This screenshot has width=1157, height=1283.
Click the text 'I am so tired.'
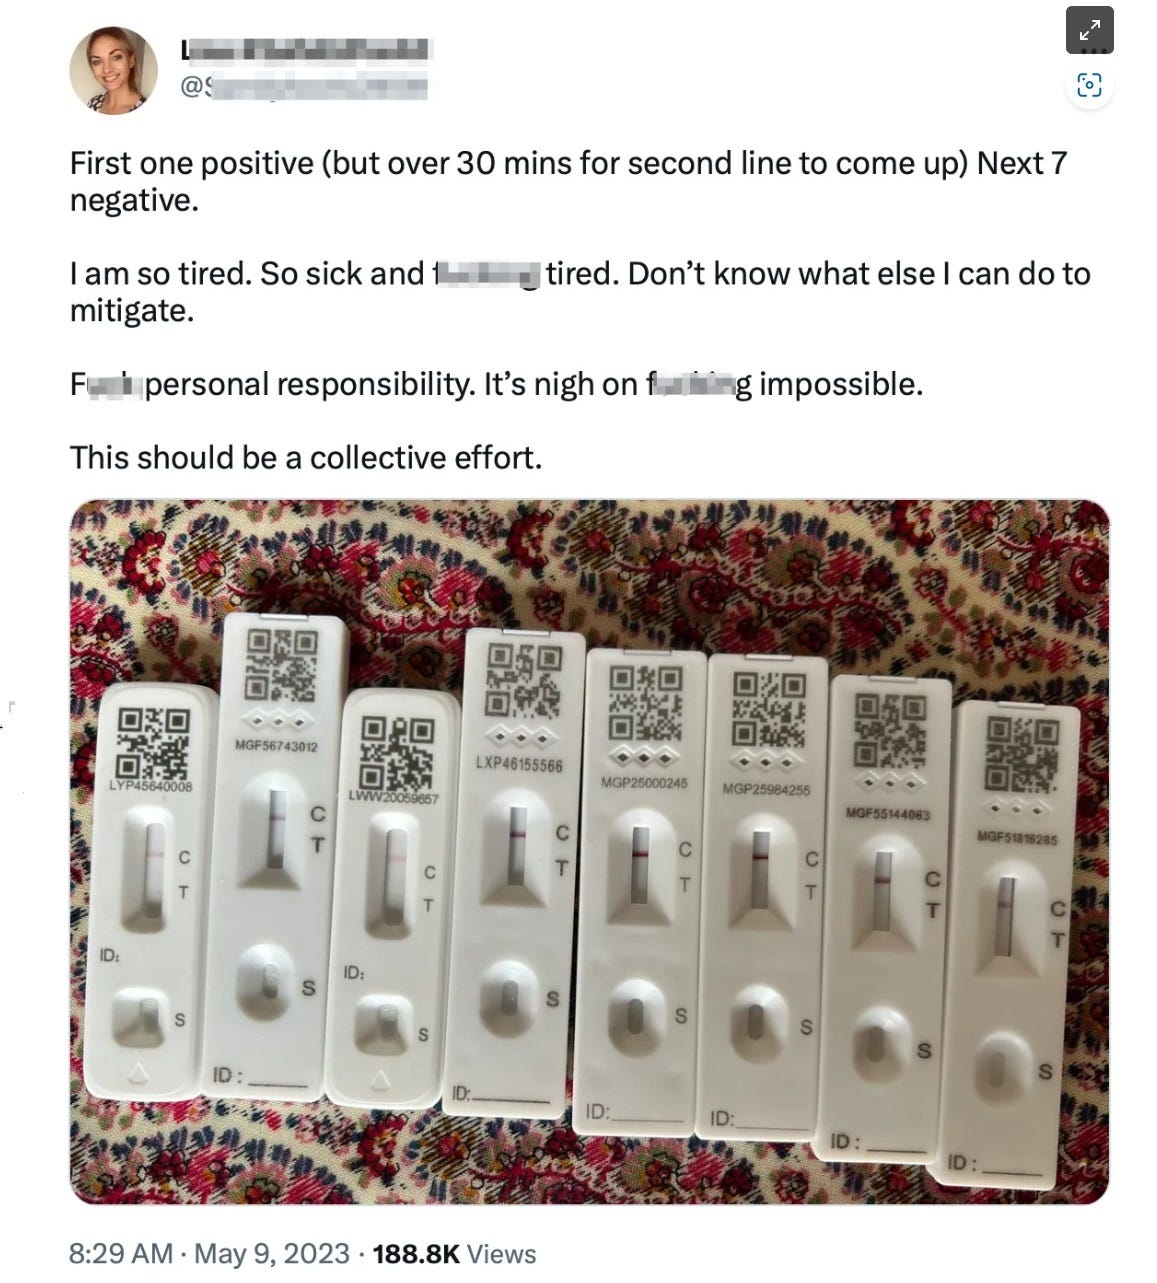click(160, 275)
